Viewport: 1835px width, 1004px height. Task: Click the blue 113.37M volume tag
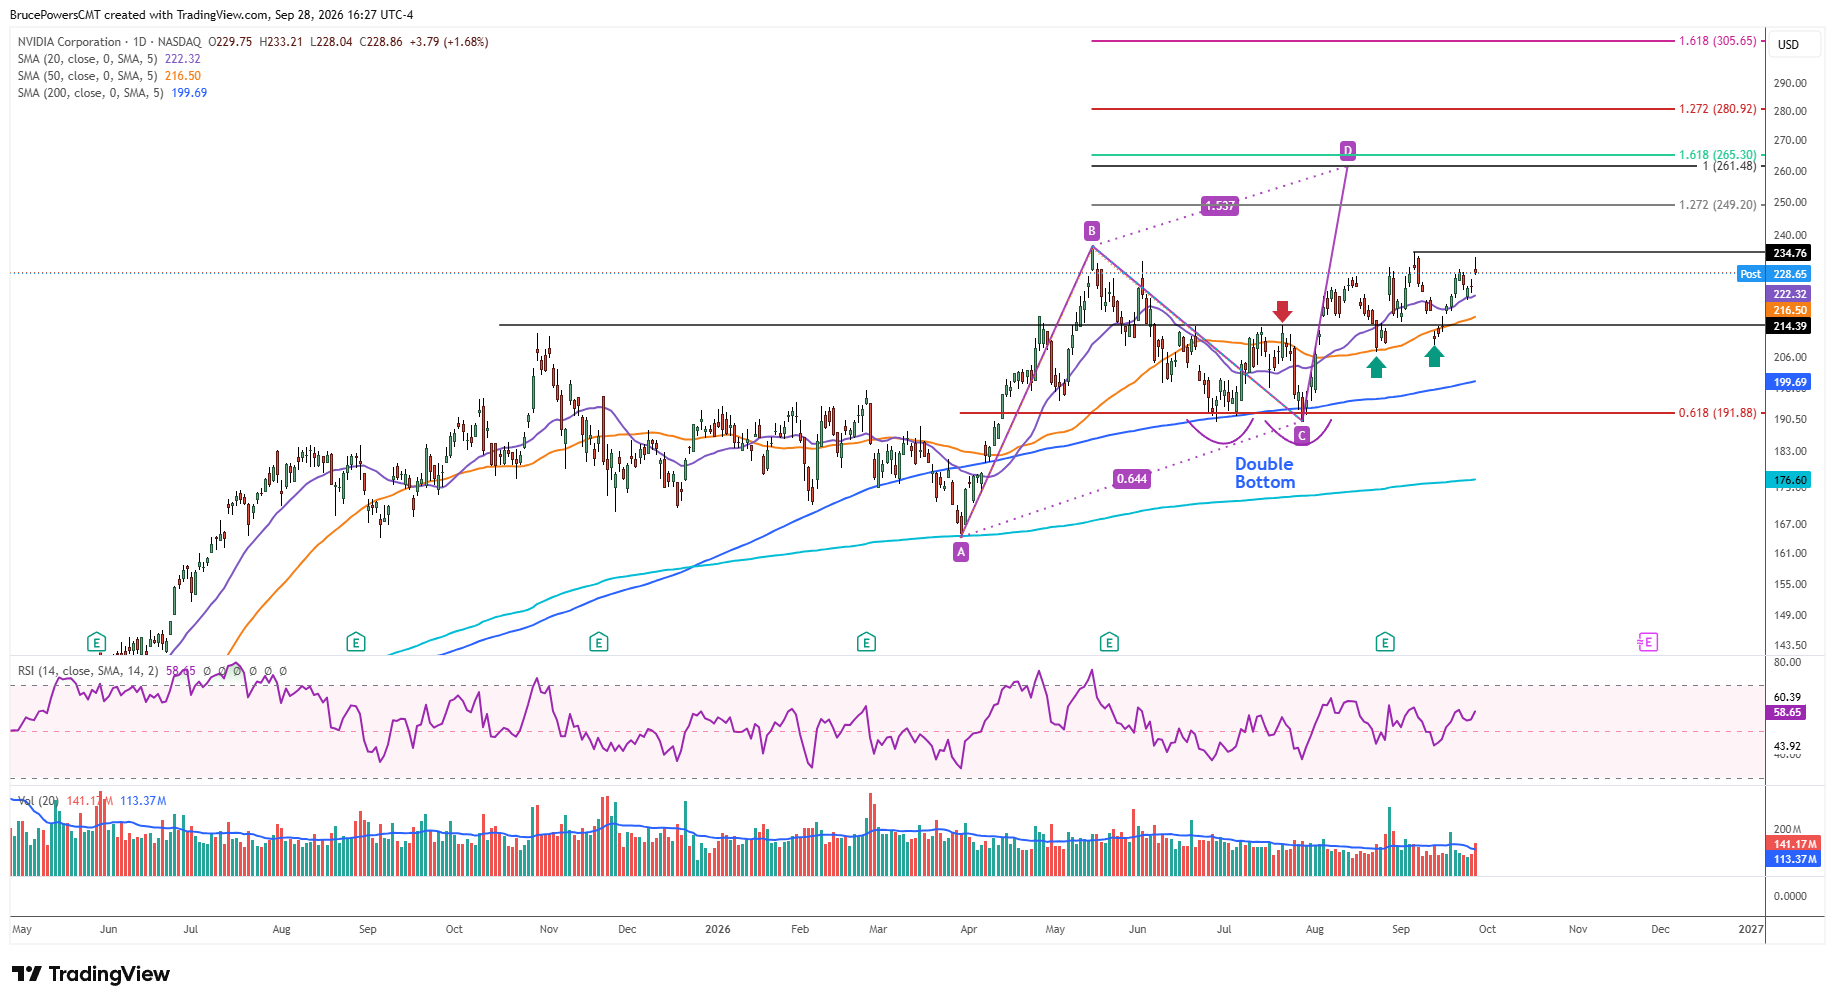1795,859
